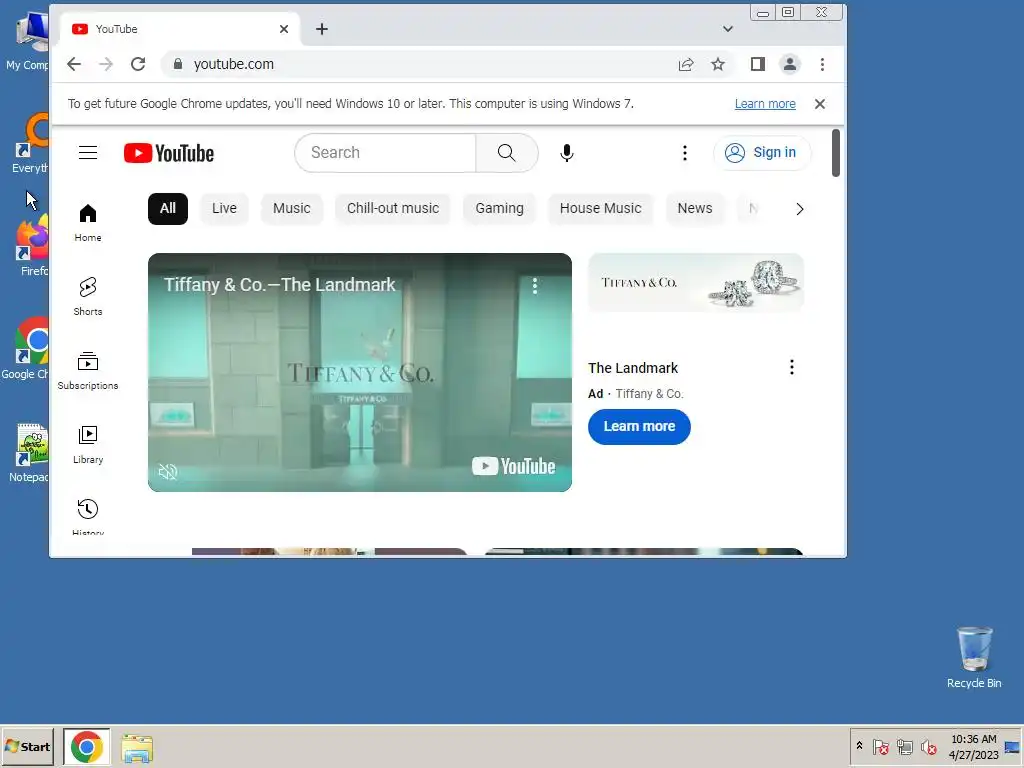Open the Windows Start menu
1024x768 pixels.
point(27,746)
